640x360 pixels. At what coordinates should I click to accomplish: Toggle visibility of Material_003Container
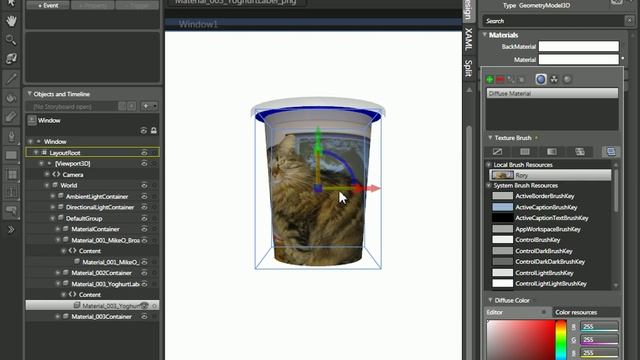[144, 317]
